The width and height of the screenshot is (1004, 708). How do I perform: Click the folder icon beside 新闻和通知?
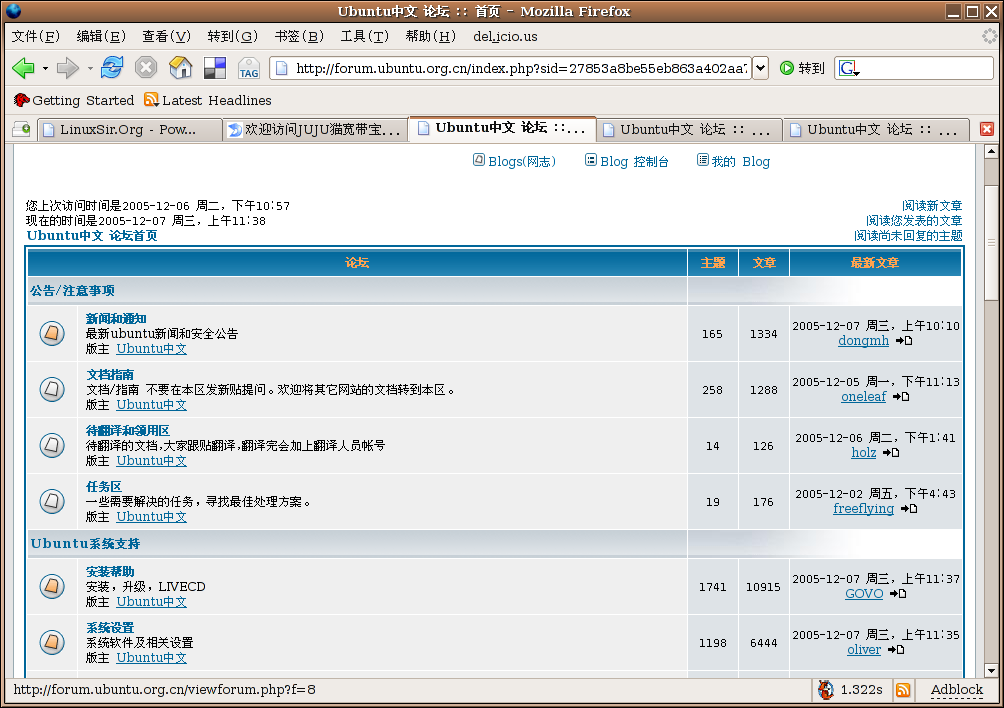52,333
